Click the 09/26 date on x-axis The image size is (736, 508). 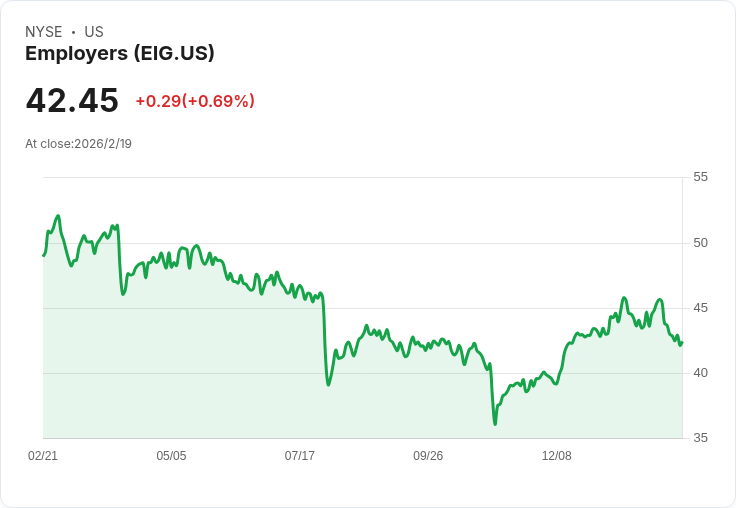tap(428, 455)
